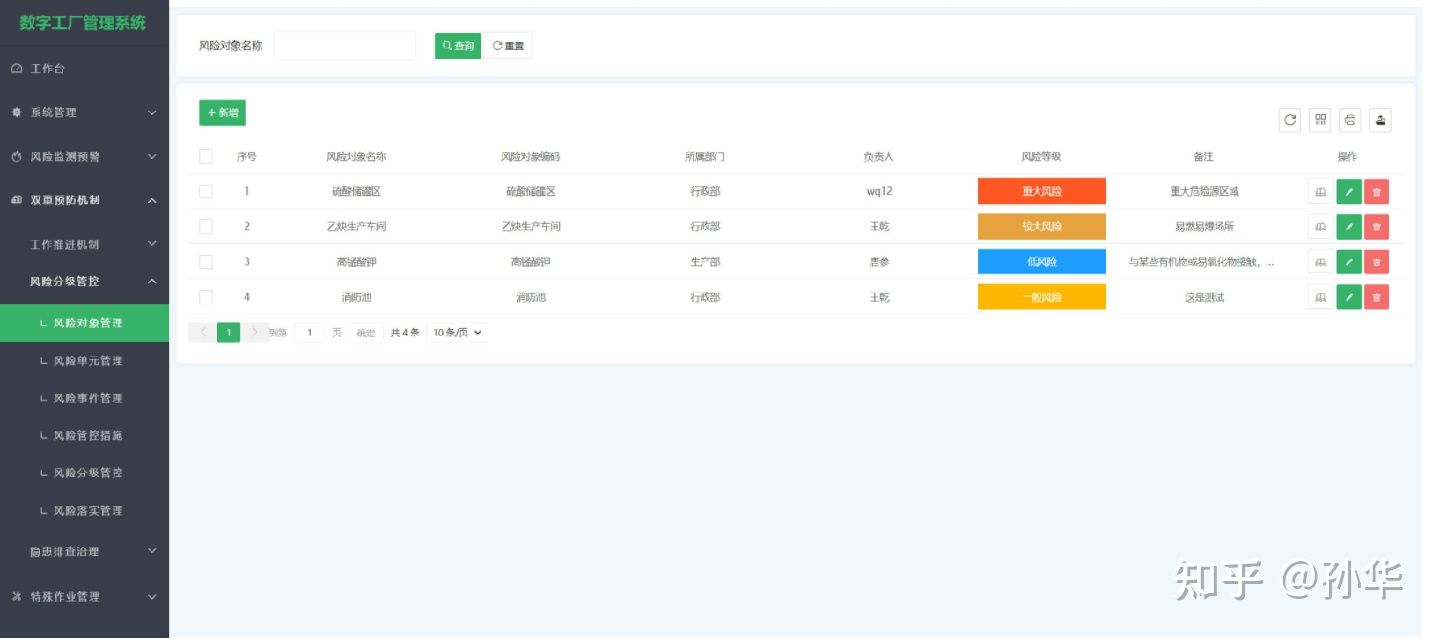Open 风险对象管理 menu item

pyautogui.click(x=84, y=323)
